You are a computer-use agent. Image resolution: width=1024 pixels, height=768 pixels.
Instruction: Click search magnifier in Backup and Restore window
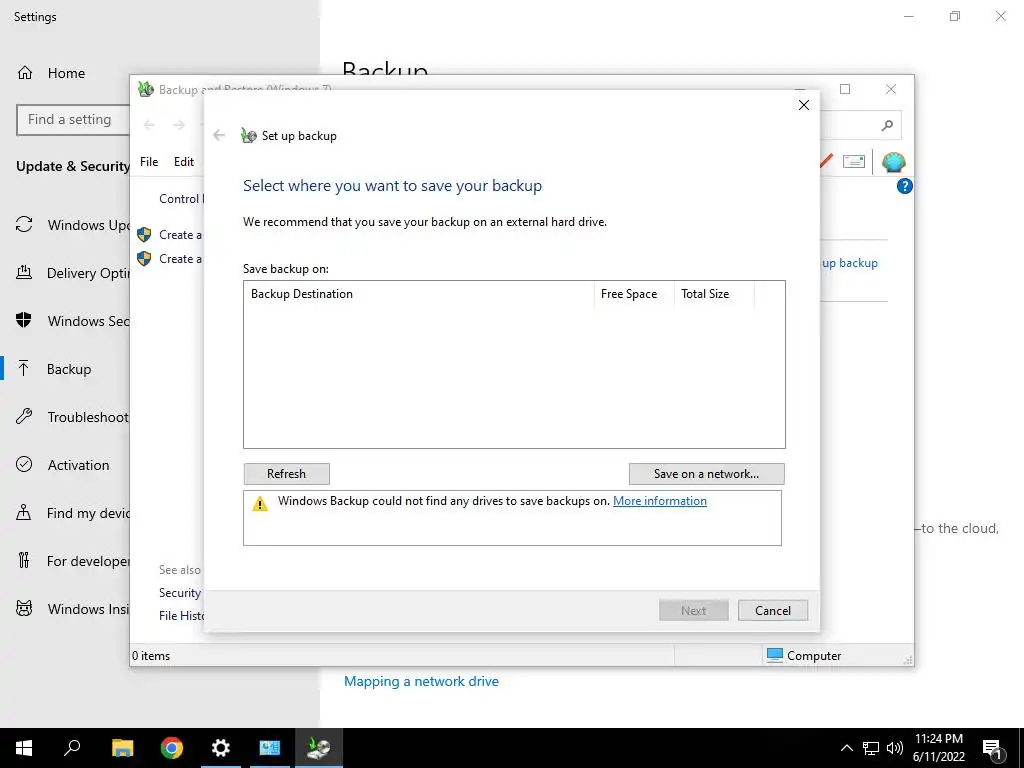point(887,125)
